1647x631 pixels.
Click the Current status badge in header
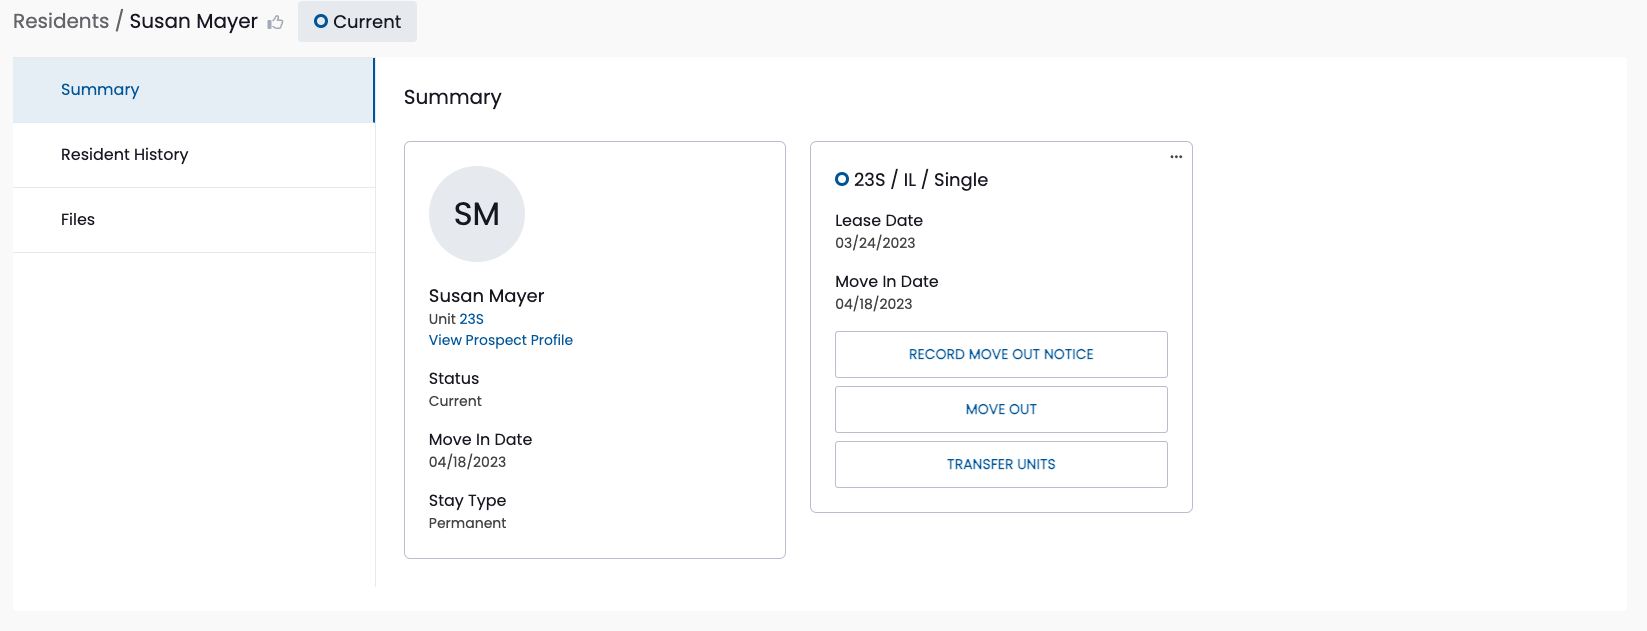tap(357, 22)
